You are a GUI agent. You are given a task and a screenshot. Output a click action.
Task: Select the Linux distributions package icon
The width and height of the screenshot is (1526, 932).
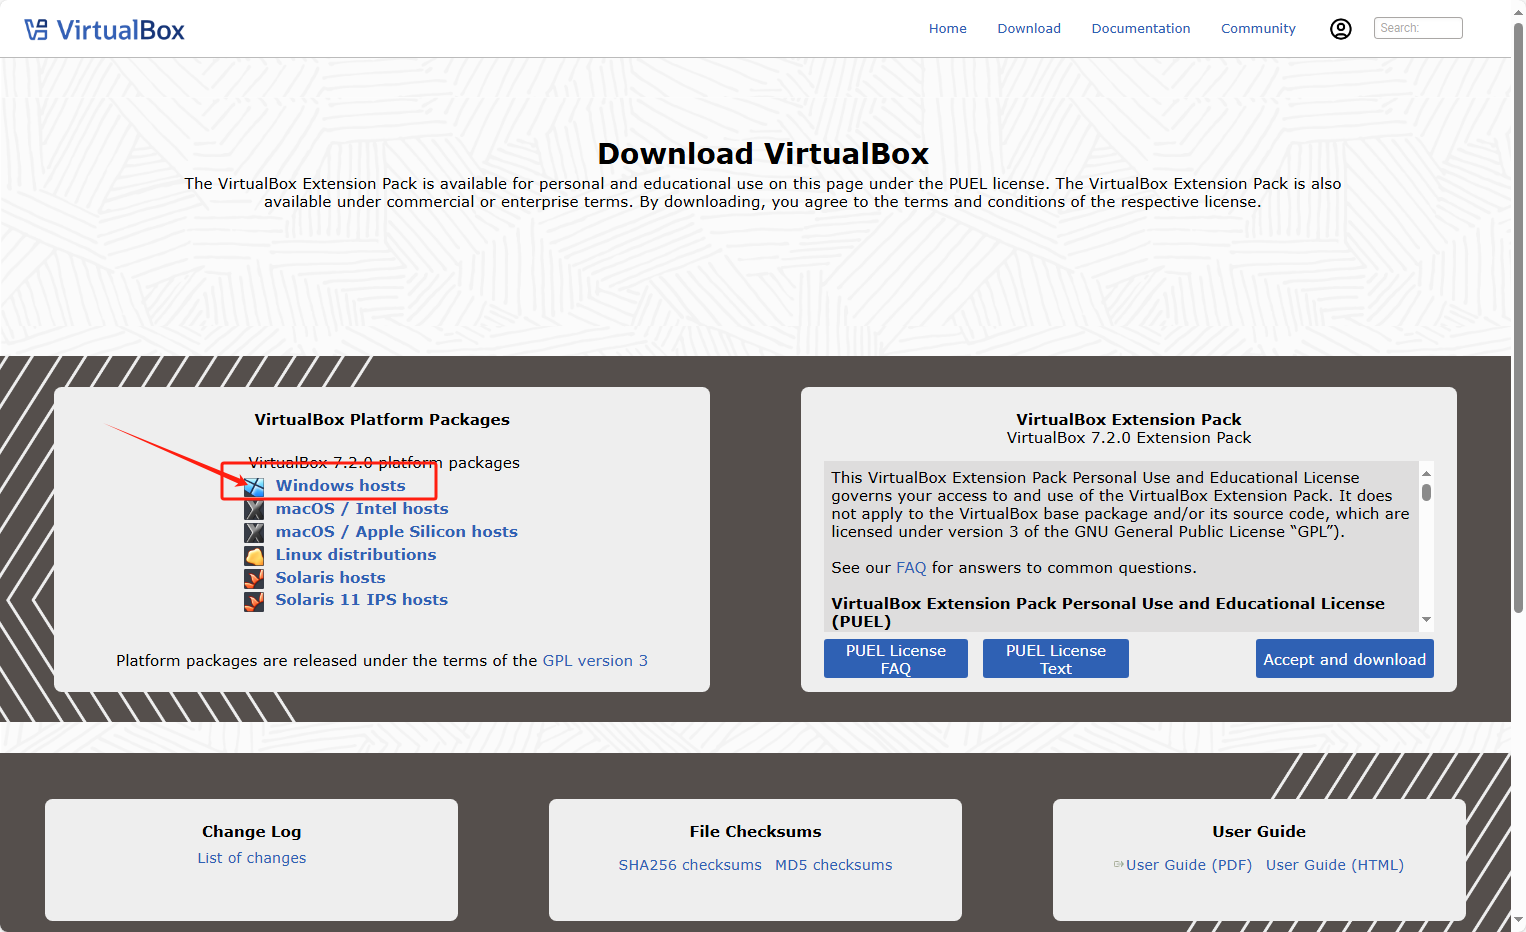pyautogui.click(x=255, y=555)
